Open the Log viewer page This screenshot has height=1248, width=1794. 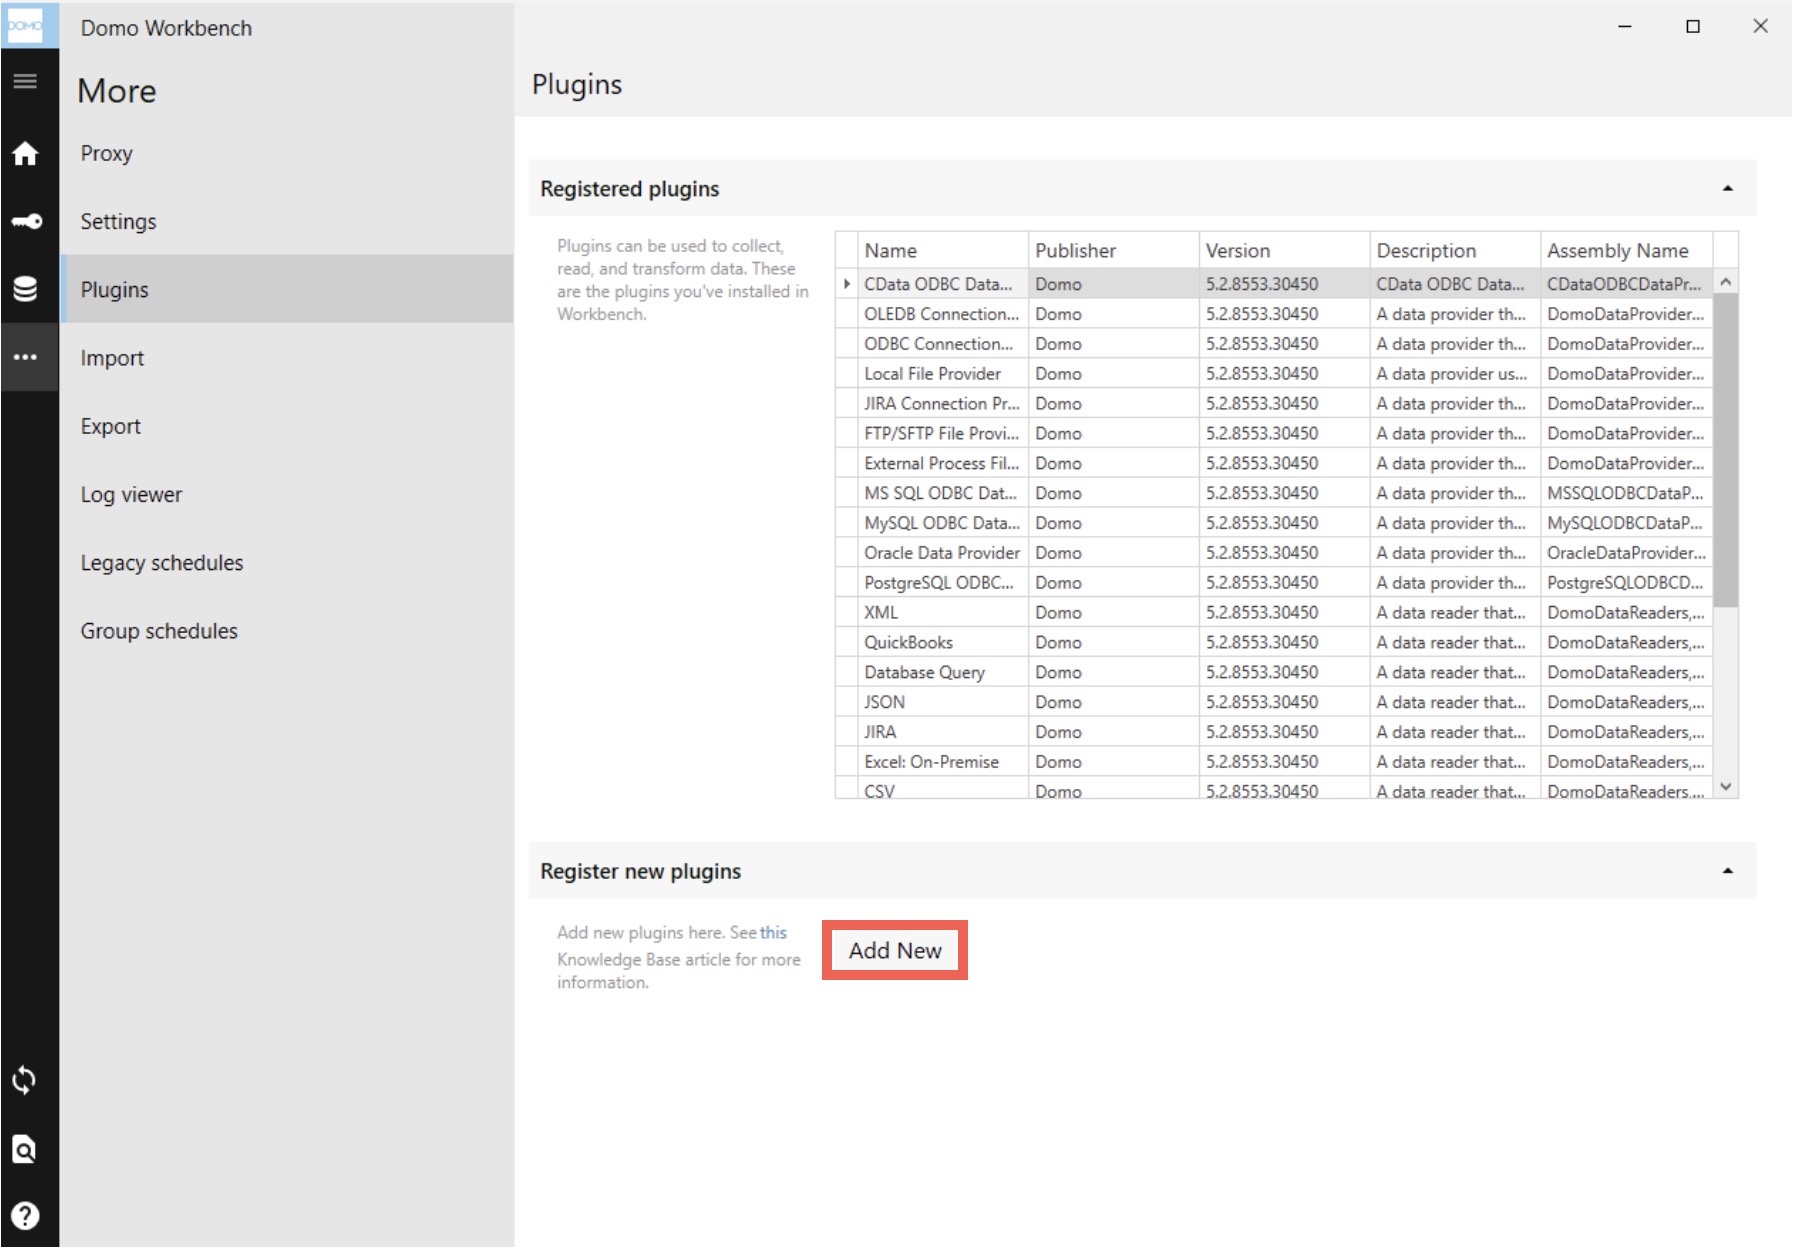coord(131,494)
